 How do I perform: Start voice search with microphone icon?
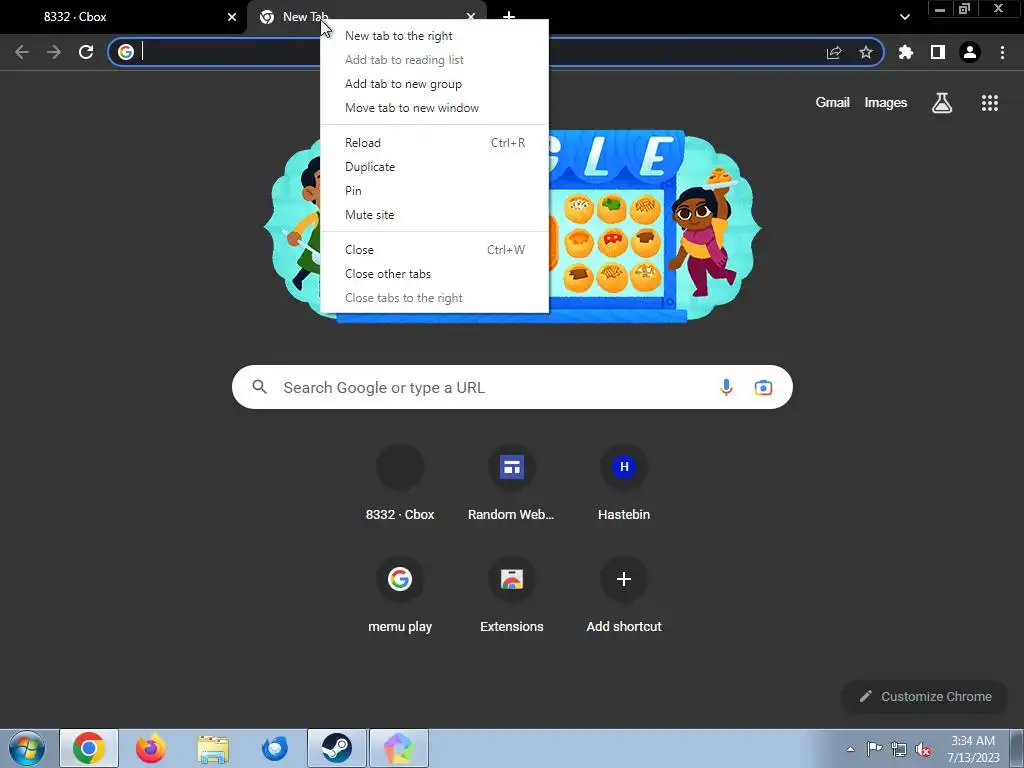[x=726, y=387]
